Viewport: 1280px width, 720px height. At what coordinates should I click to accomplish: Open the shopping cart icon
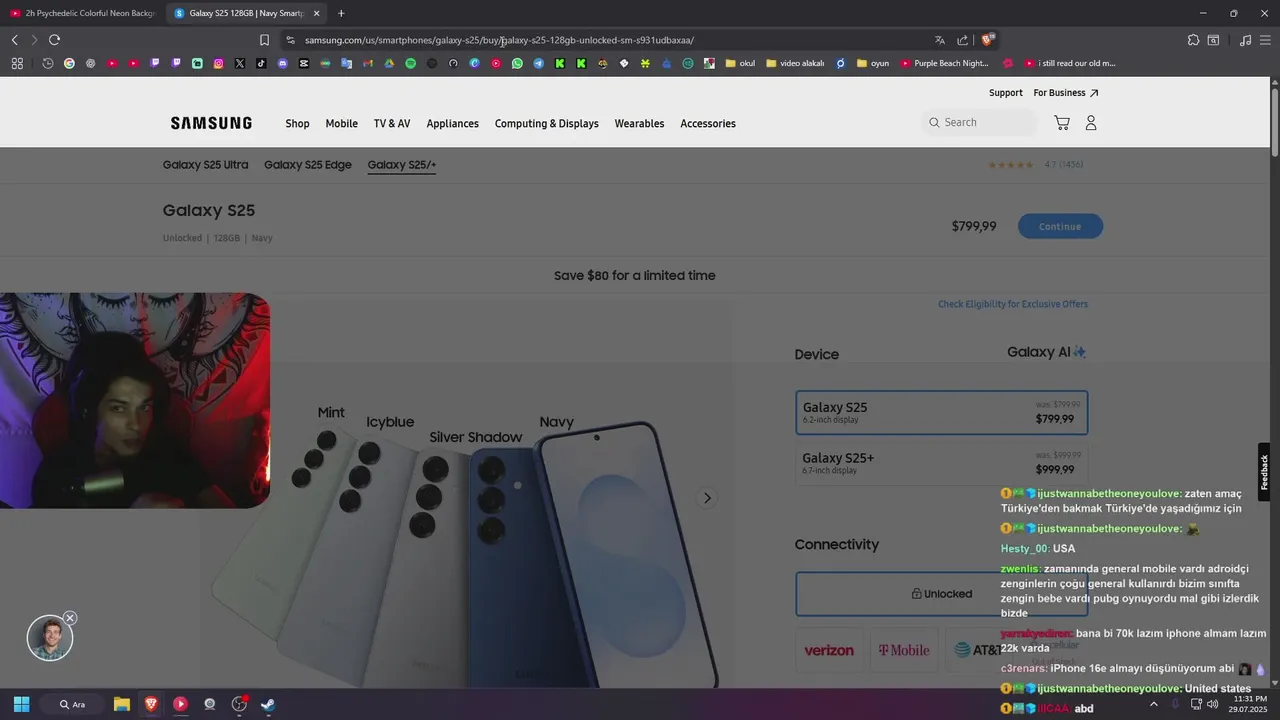(1062, 123)
